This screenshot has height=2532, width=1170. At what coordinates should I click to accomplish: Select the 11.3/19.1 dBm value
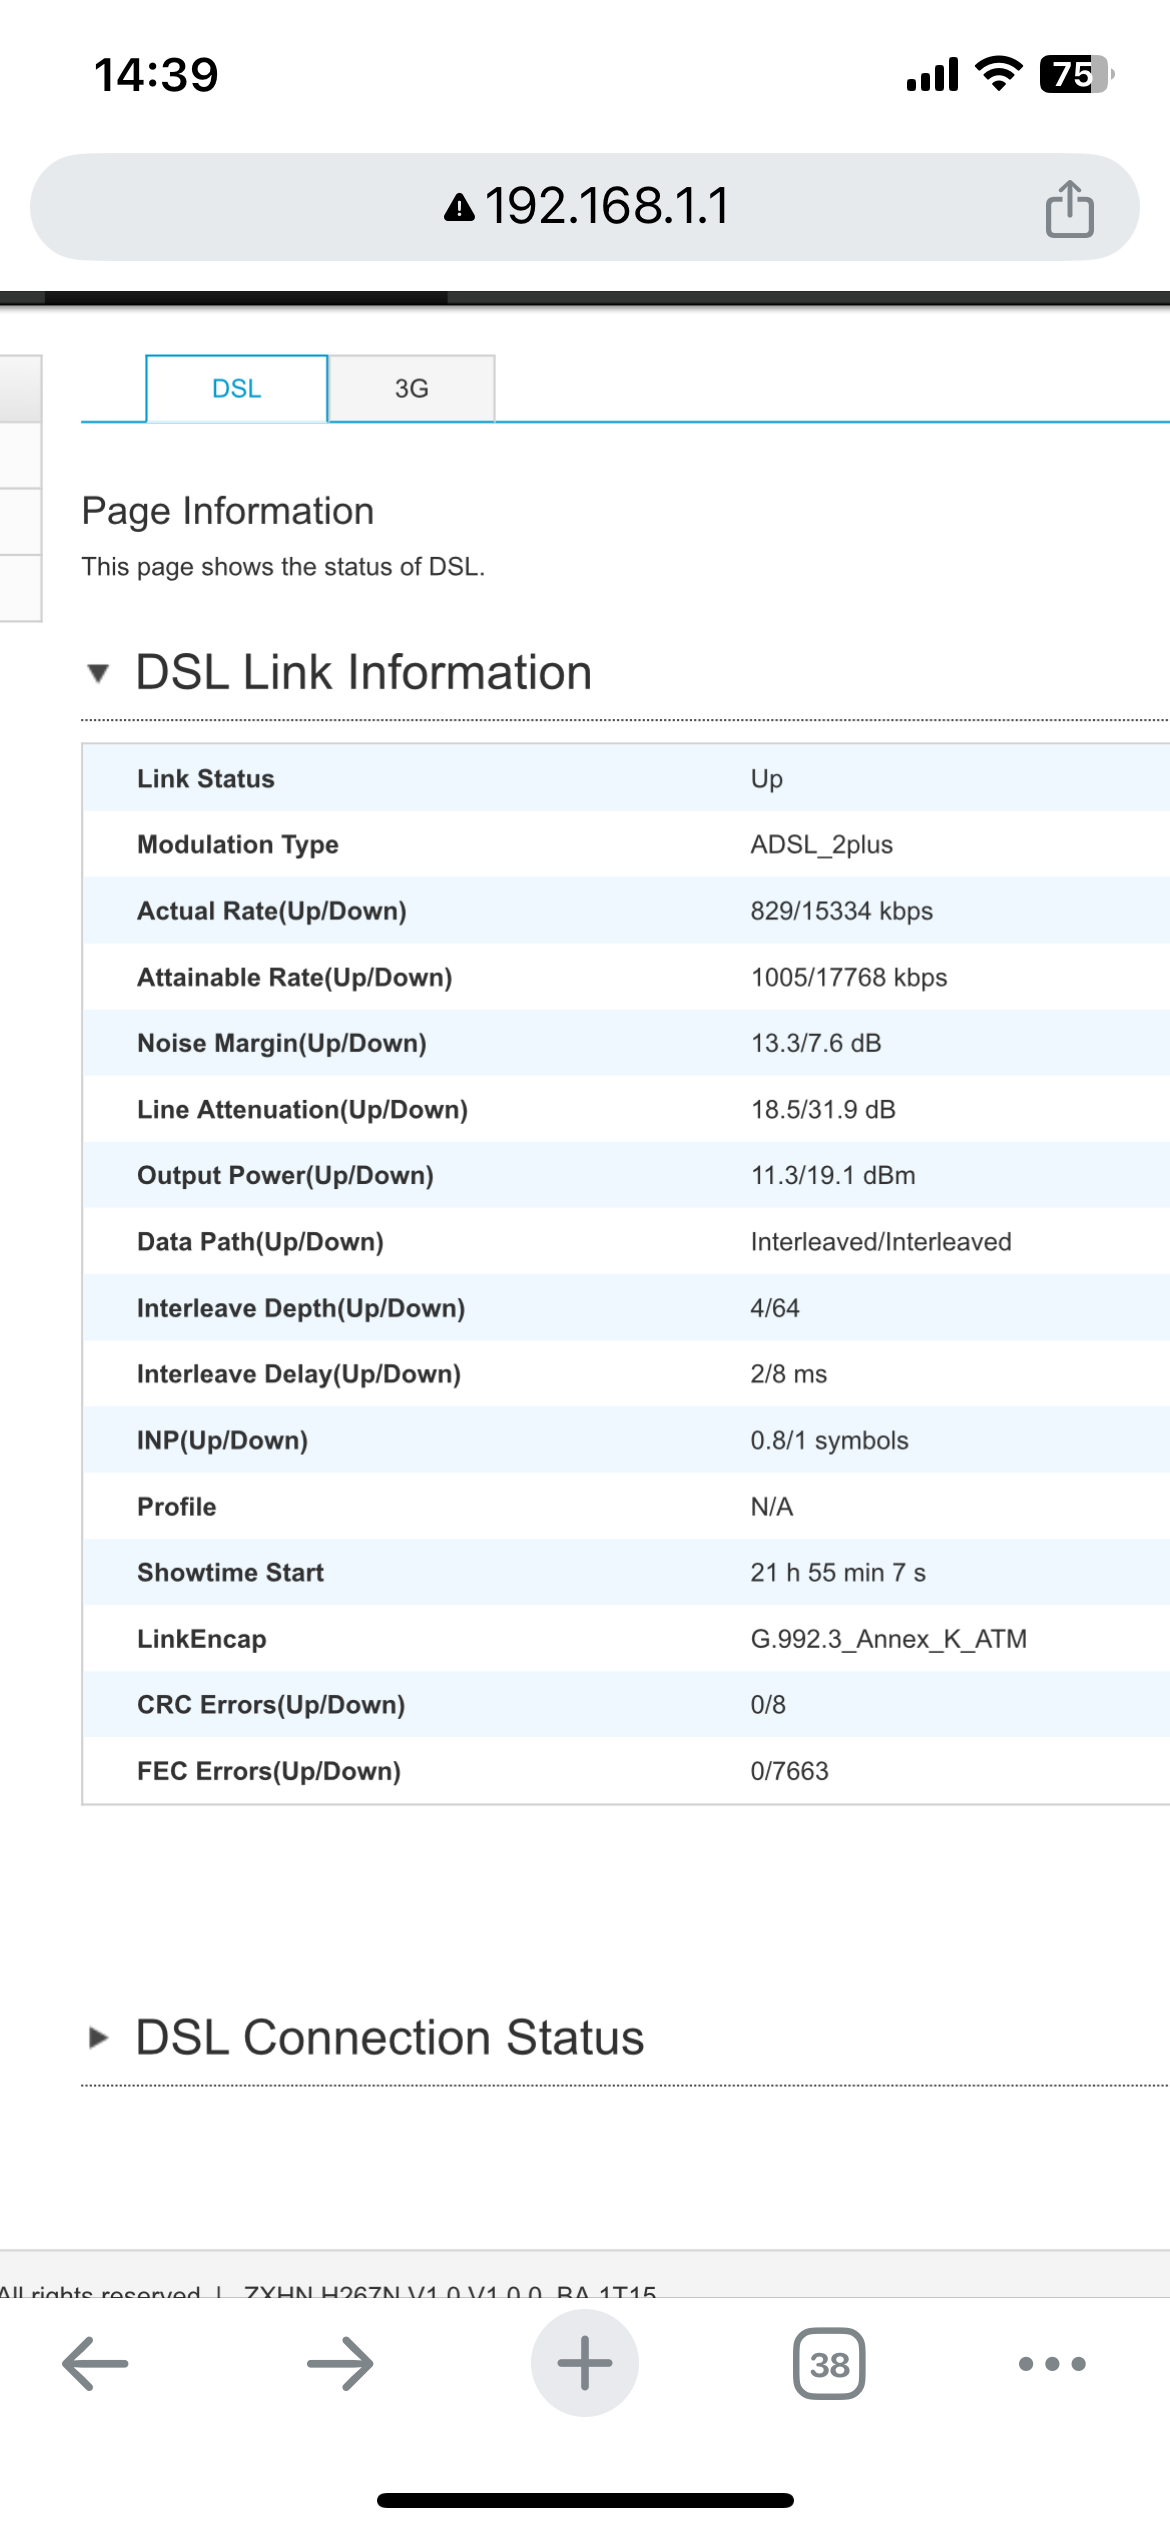coord(833,1175)
